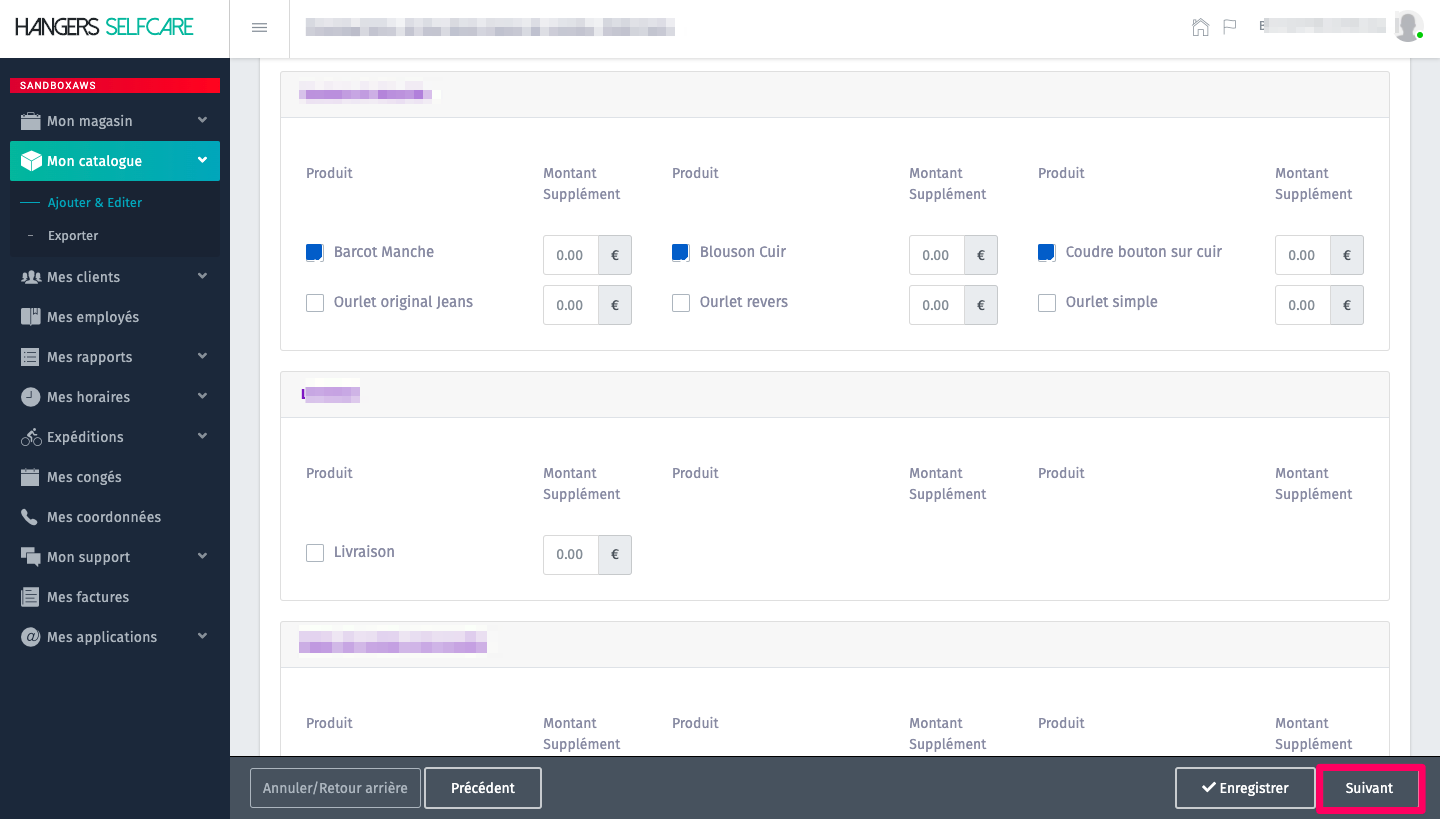1440x819 pixels.
Task: Go back with the Précédent button
Action: pyautogui.click(x=482, y=788)
